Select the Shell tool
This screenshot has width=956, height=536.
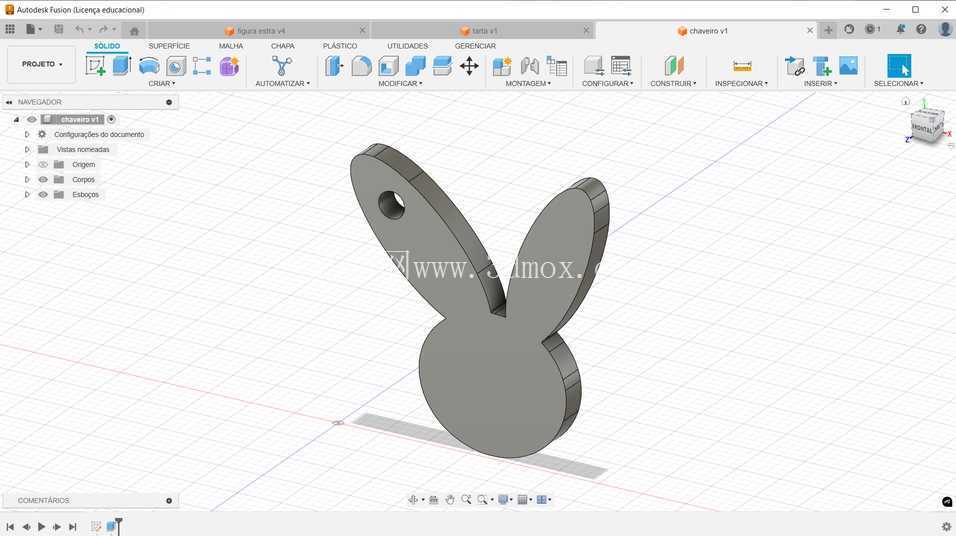pos(388,66)
